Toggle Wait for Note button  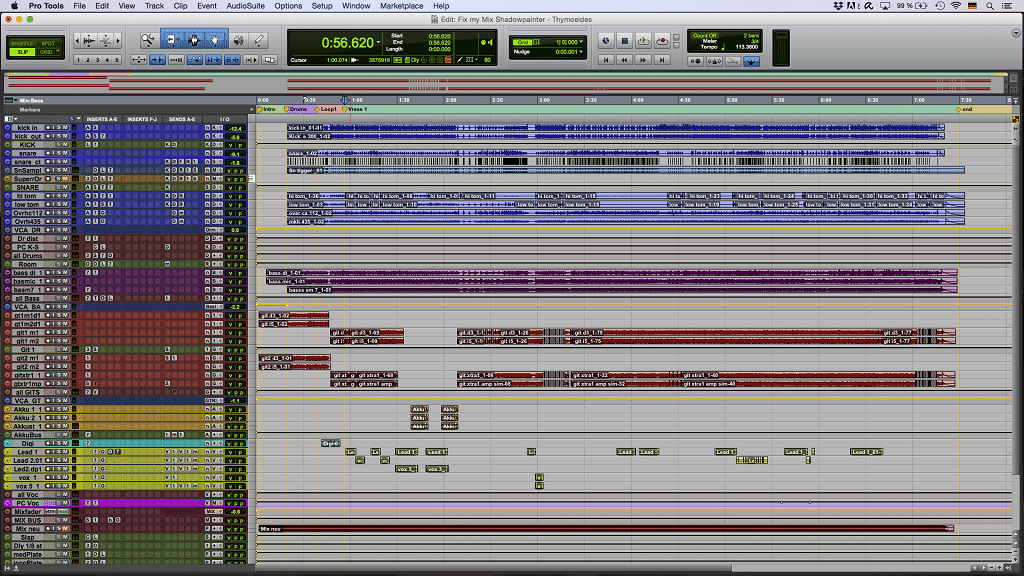point(696,61)
